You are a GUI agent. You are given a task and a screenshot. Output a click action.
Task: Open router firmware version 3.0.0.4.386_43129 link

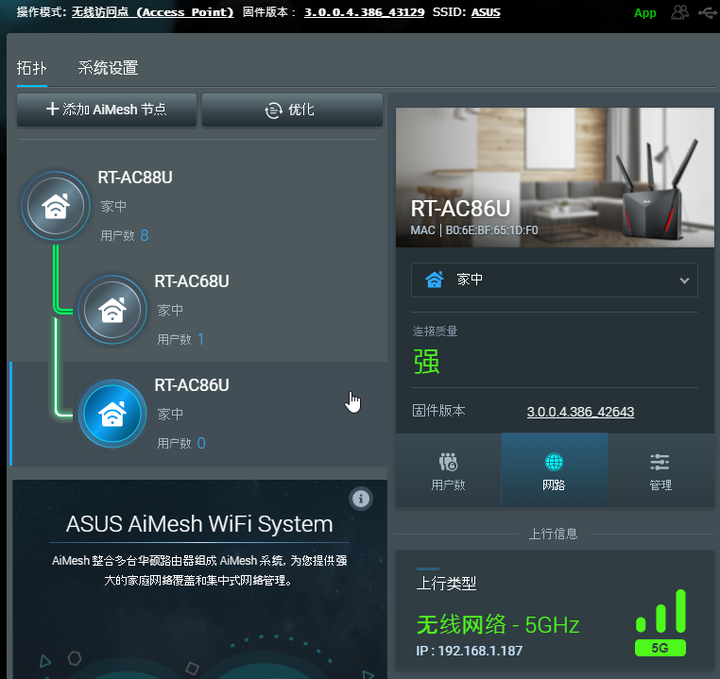tap(364, 12)
